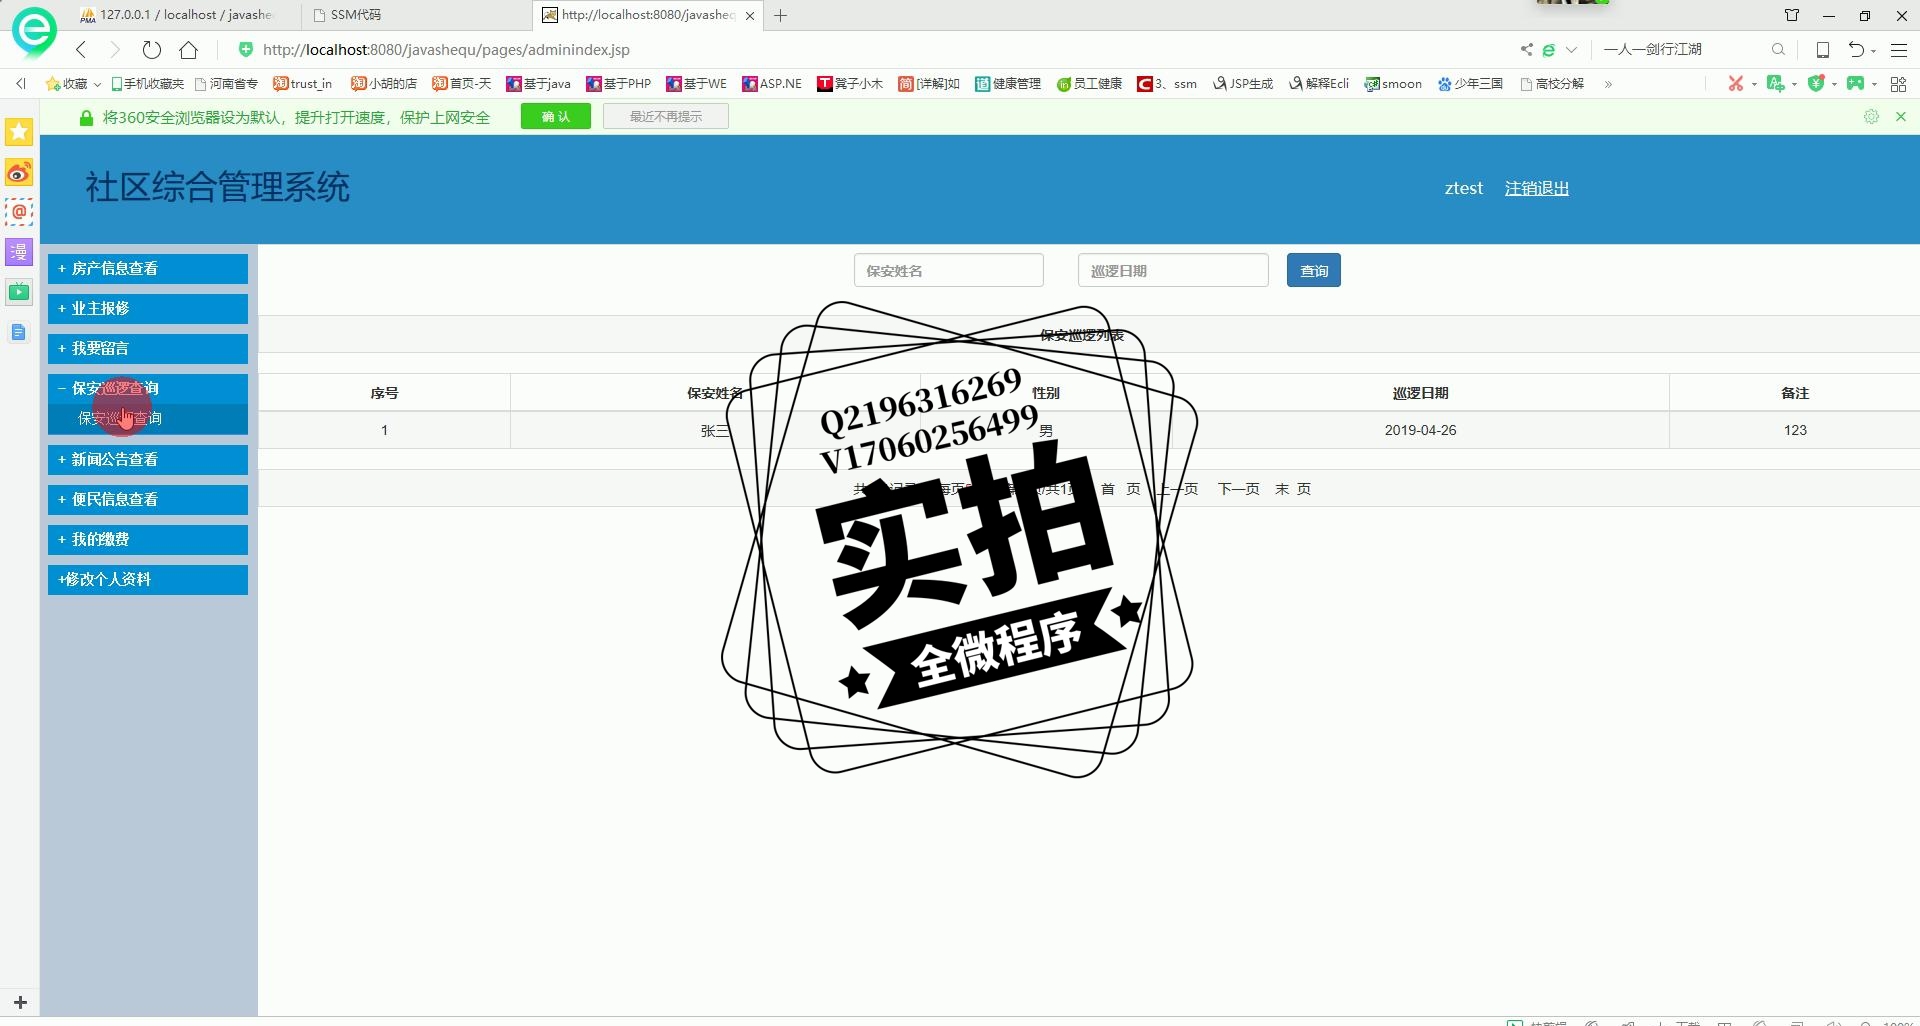This screenshot has height=1026, width=1920.
Task: Focus the 巡逻日期 input field
Action: (1172, 271)
